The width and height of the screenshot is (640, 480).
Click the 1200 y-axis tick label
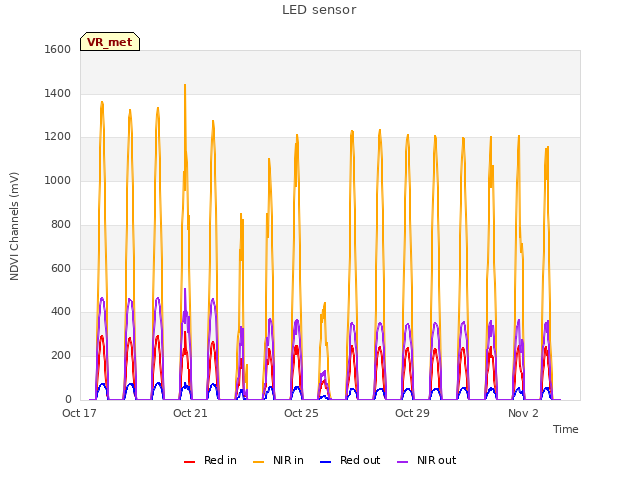[x=58, y=137]
